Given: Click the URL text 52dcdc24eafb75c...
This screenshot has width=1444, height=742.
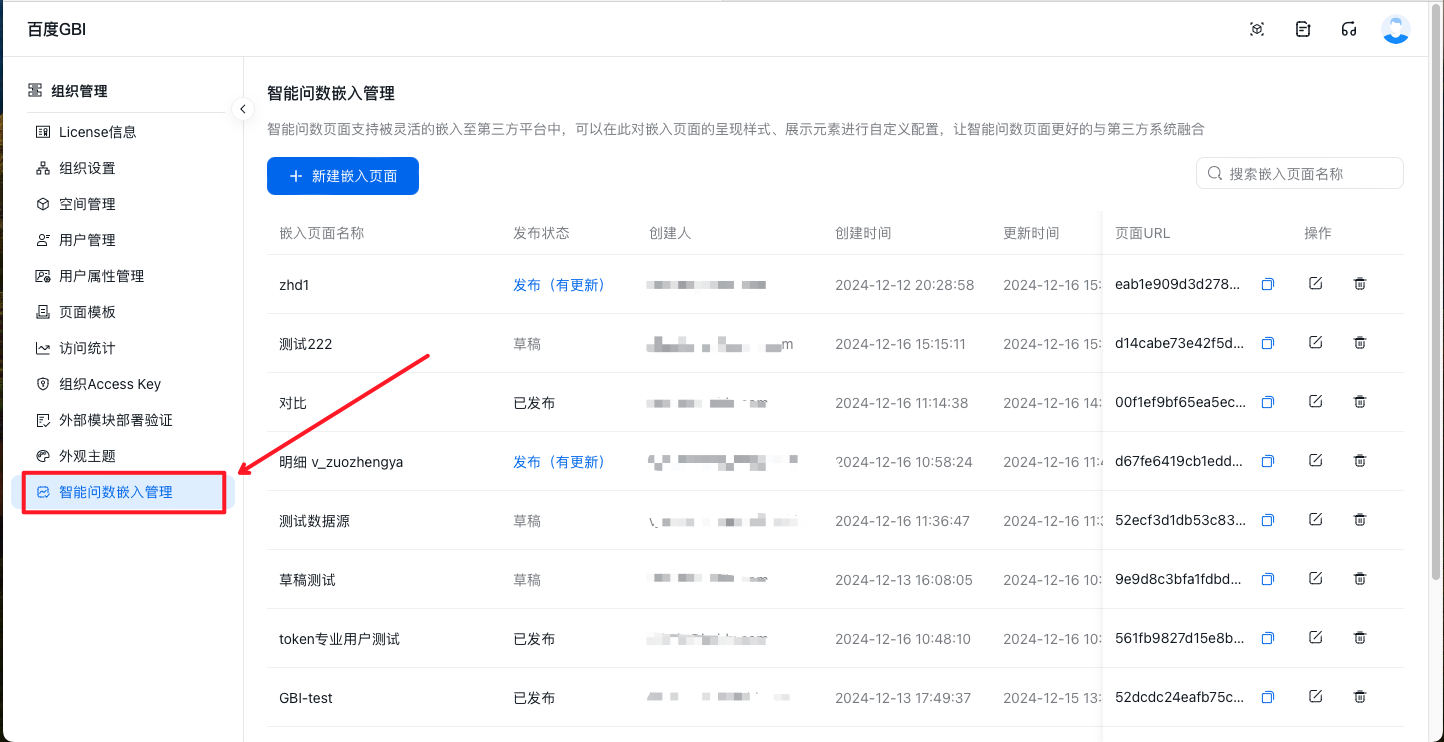Looking at the screenshot, I should tap(1180, 698).
